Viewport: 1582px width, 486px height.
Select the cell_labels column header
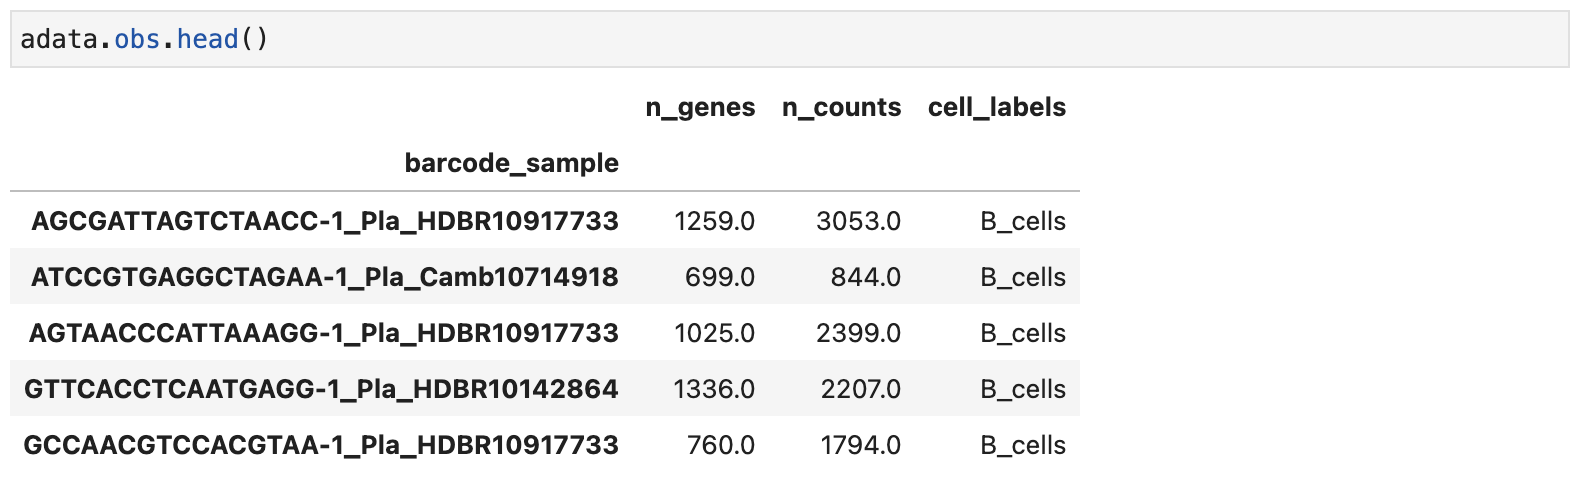[997, 108]
